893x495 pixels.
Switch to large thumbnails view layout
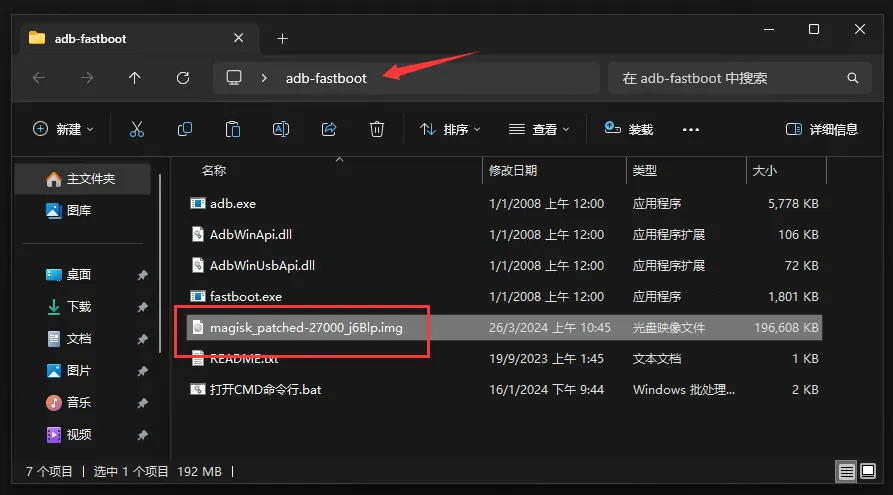[869, 471]
